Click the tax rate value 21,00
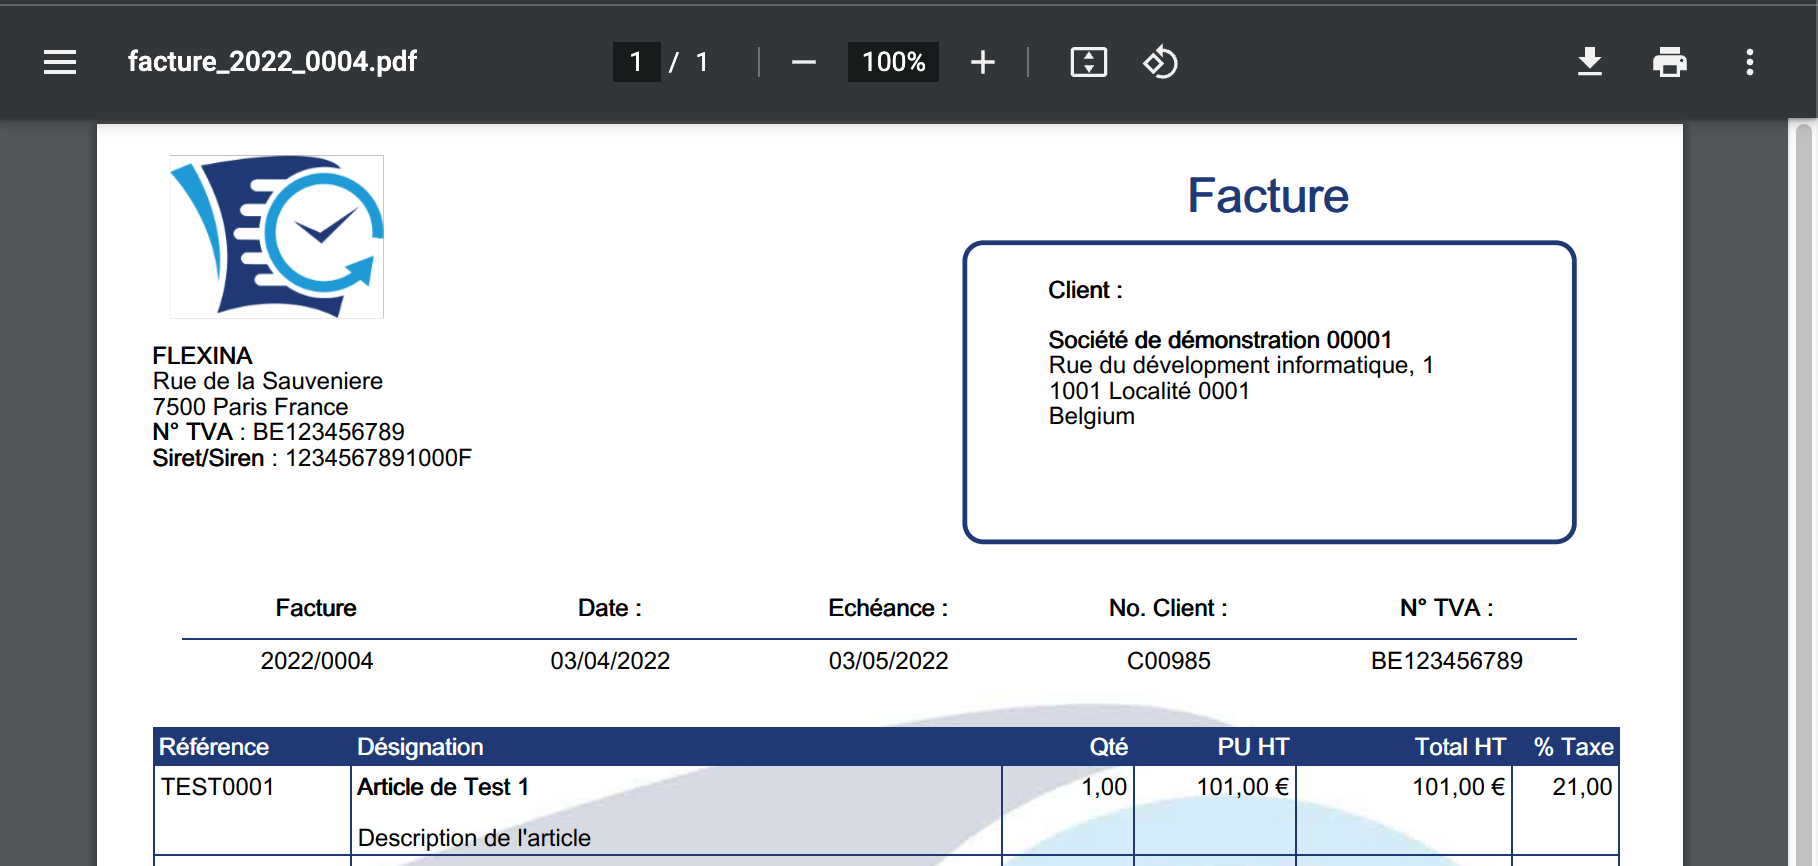Screen dimensions: 1818x866 tap(1582, 787)
